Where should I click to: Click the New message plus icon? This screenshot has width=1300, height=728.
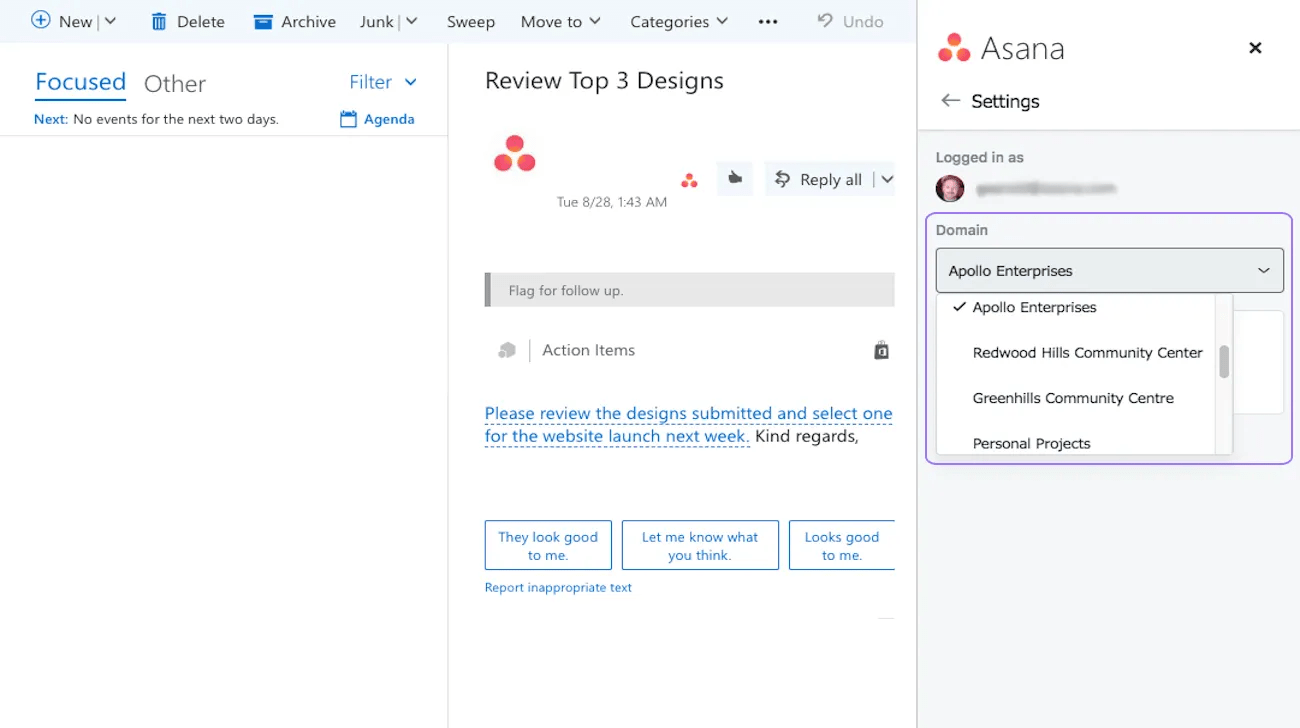[x=41, y=20]
